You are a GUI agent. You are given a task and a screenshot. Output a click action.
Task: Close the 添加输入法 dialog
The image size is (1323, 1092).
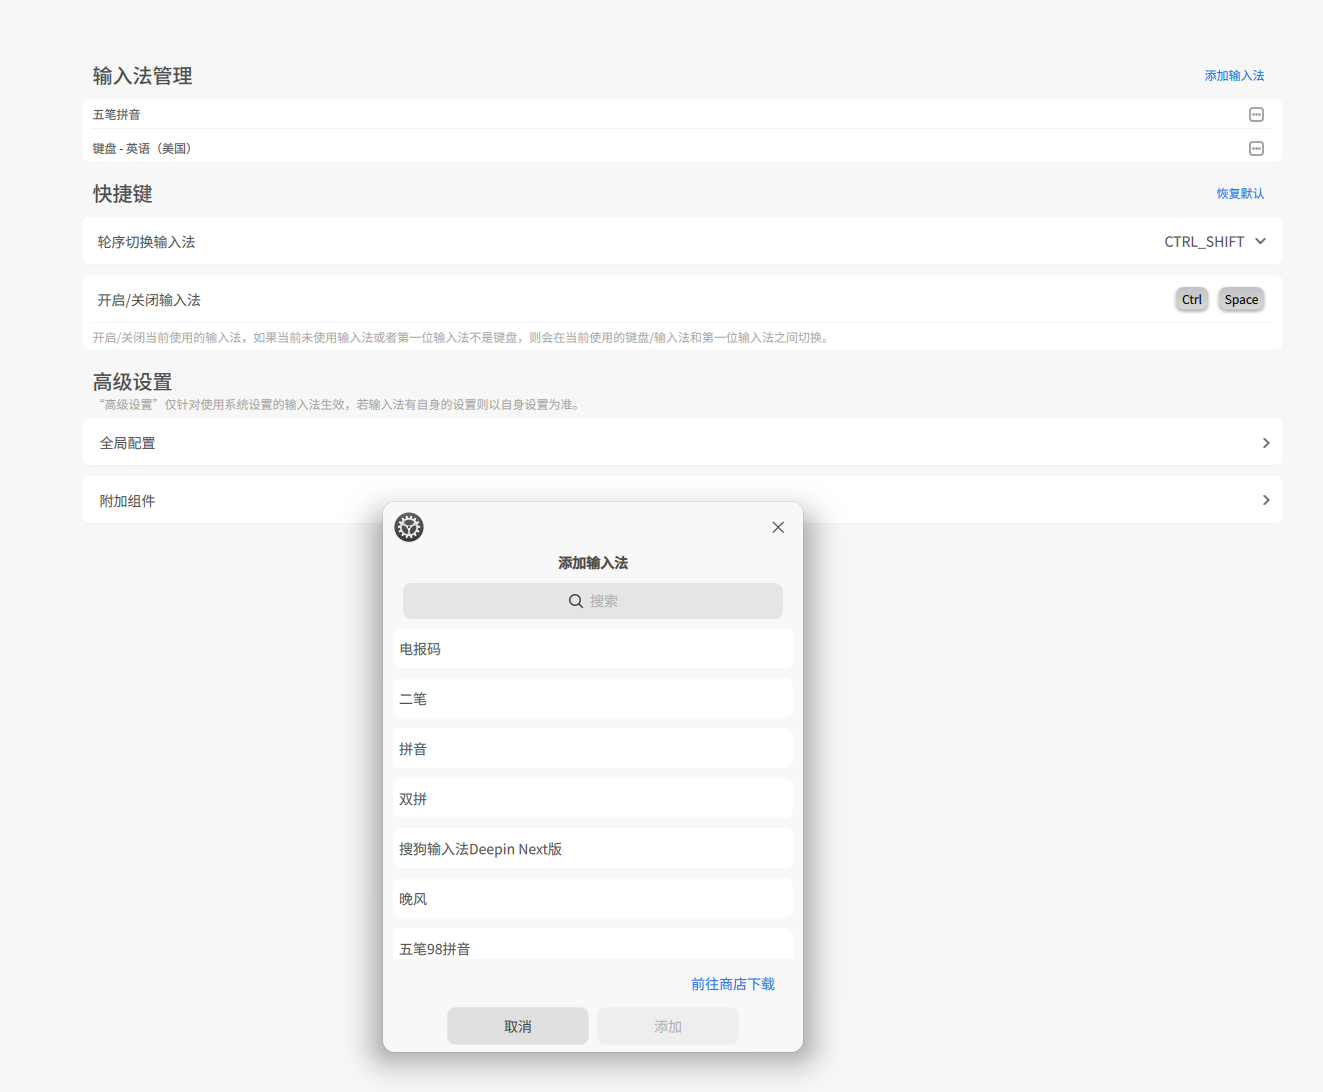pos(778,527)
